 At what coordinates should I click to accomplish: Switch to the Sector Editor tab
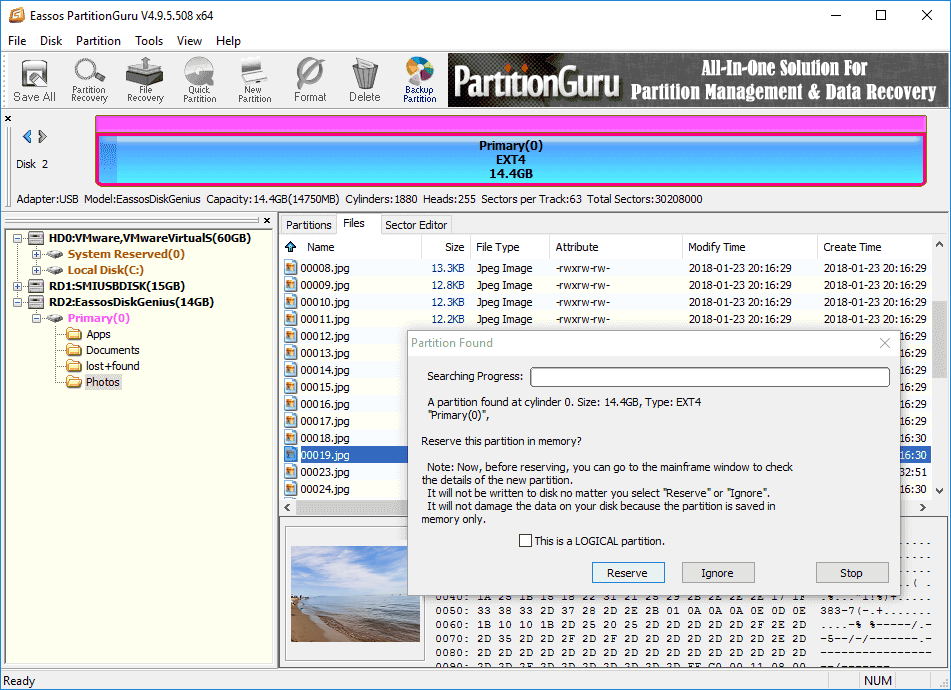416,224
